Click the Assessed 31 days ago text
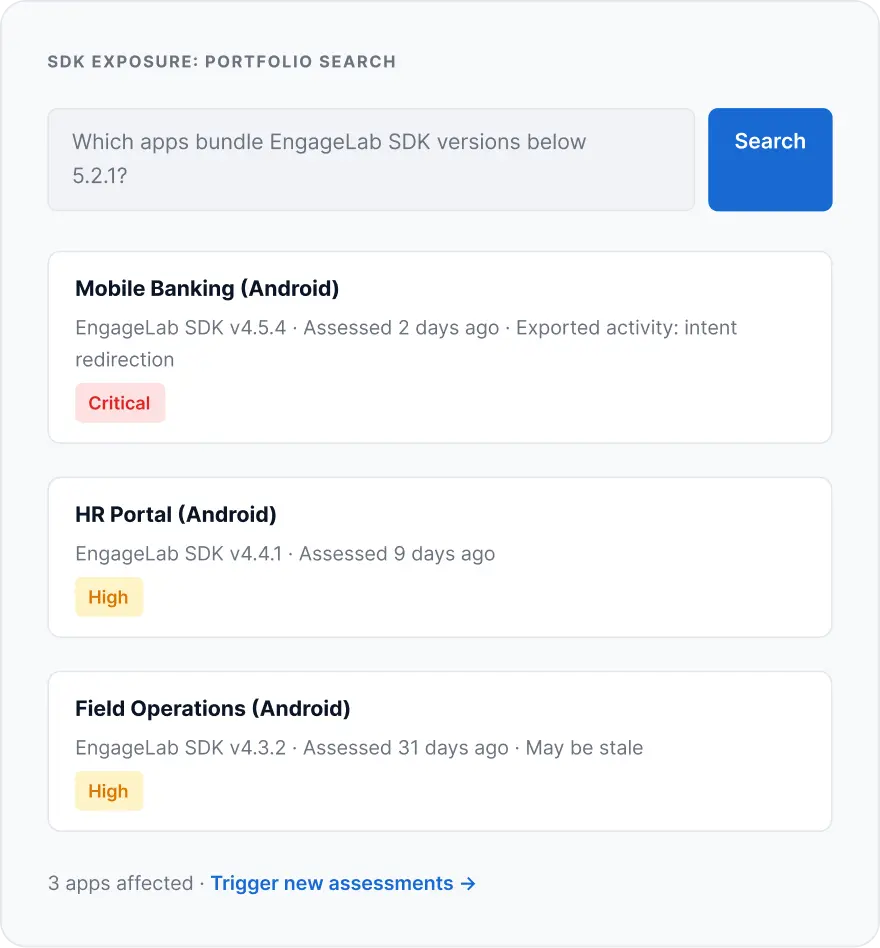Viewport: 880px width, 948px height. tap(406, 748)
